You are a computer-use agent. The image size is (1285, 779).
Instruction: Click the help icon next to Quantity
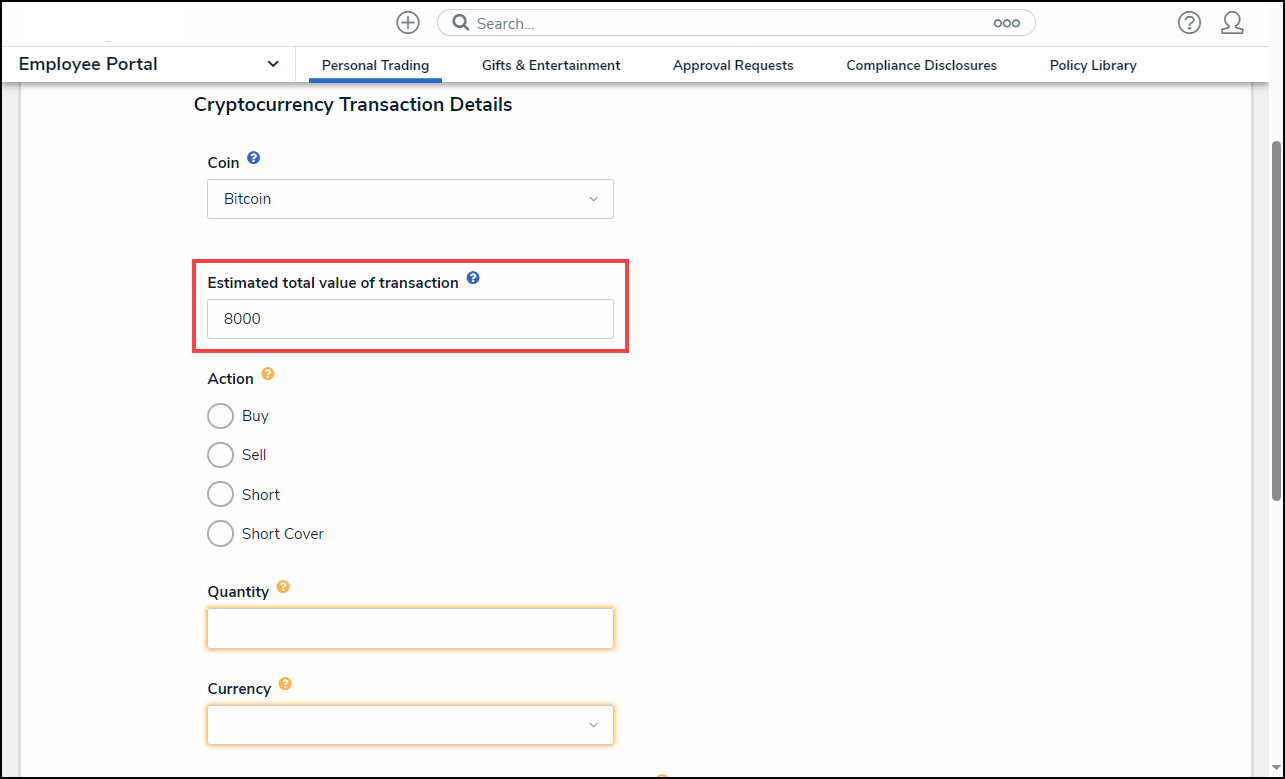[283, 587]
